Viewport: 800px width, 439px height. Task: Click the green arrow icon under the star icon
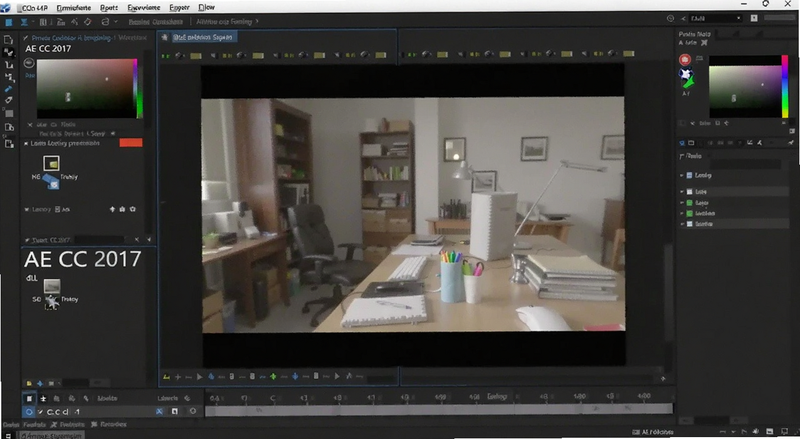(x=688, y=84)
